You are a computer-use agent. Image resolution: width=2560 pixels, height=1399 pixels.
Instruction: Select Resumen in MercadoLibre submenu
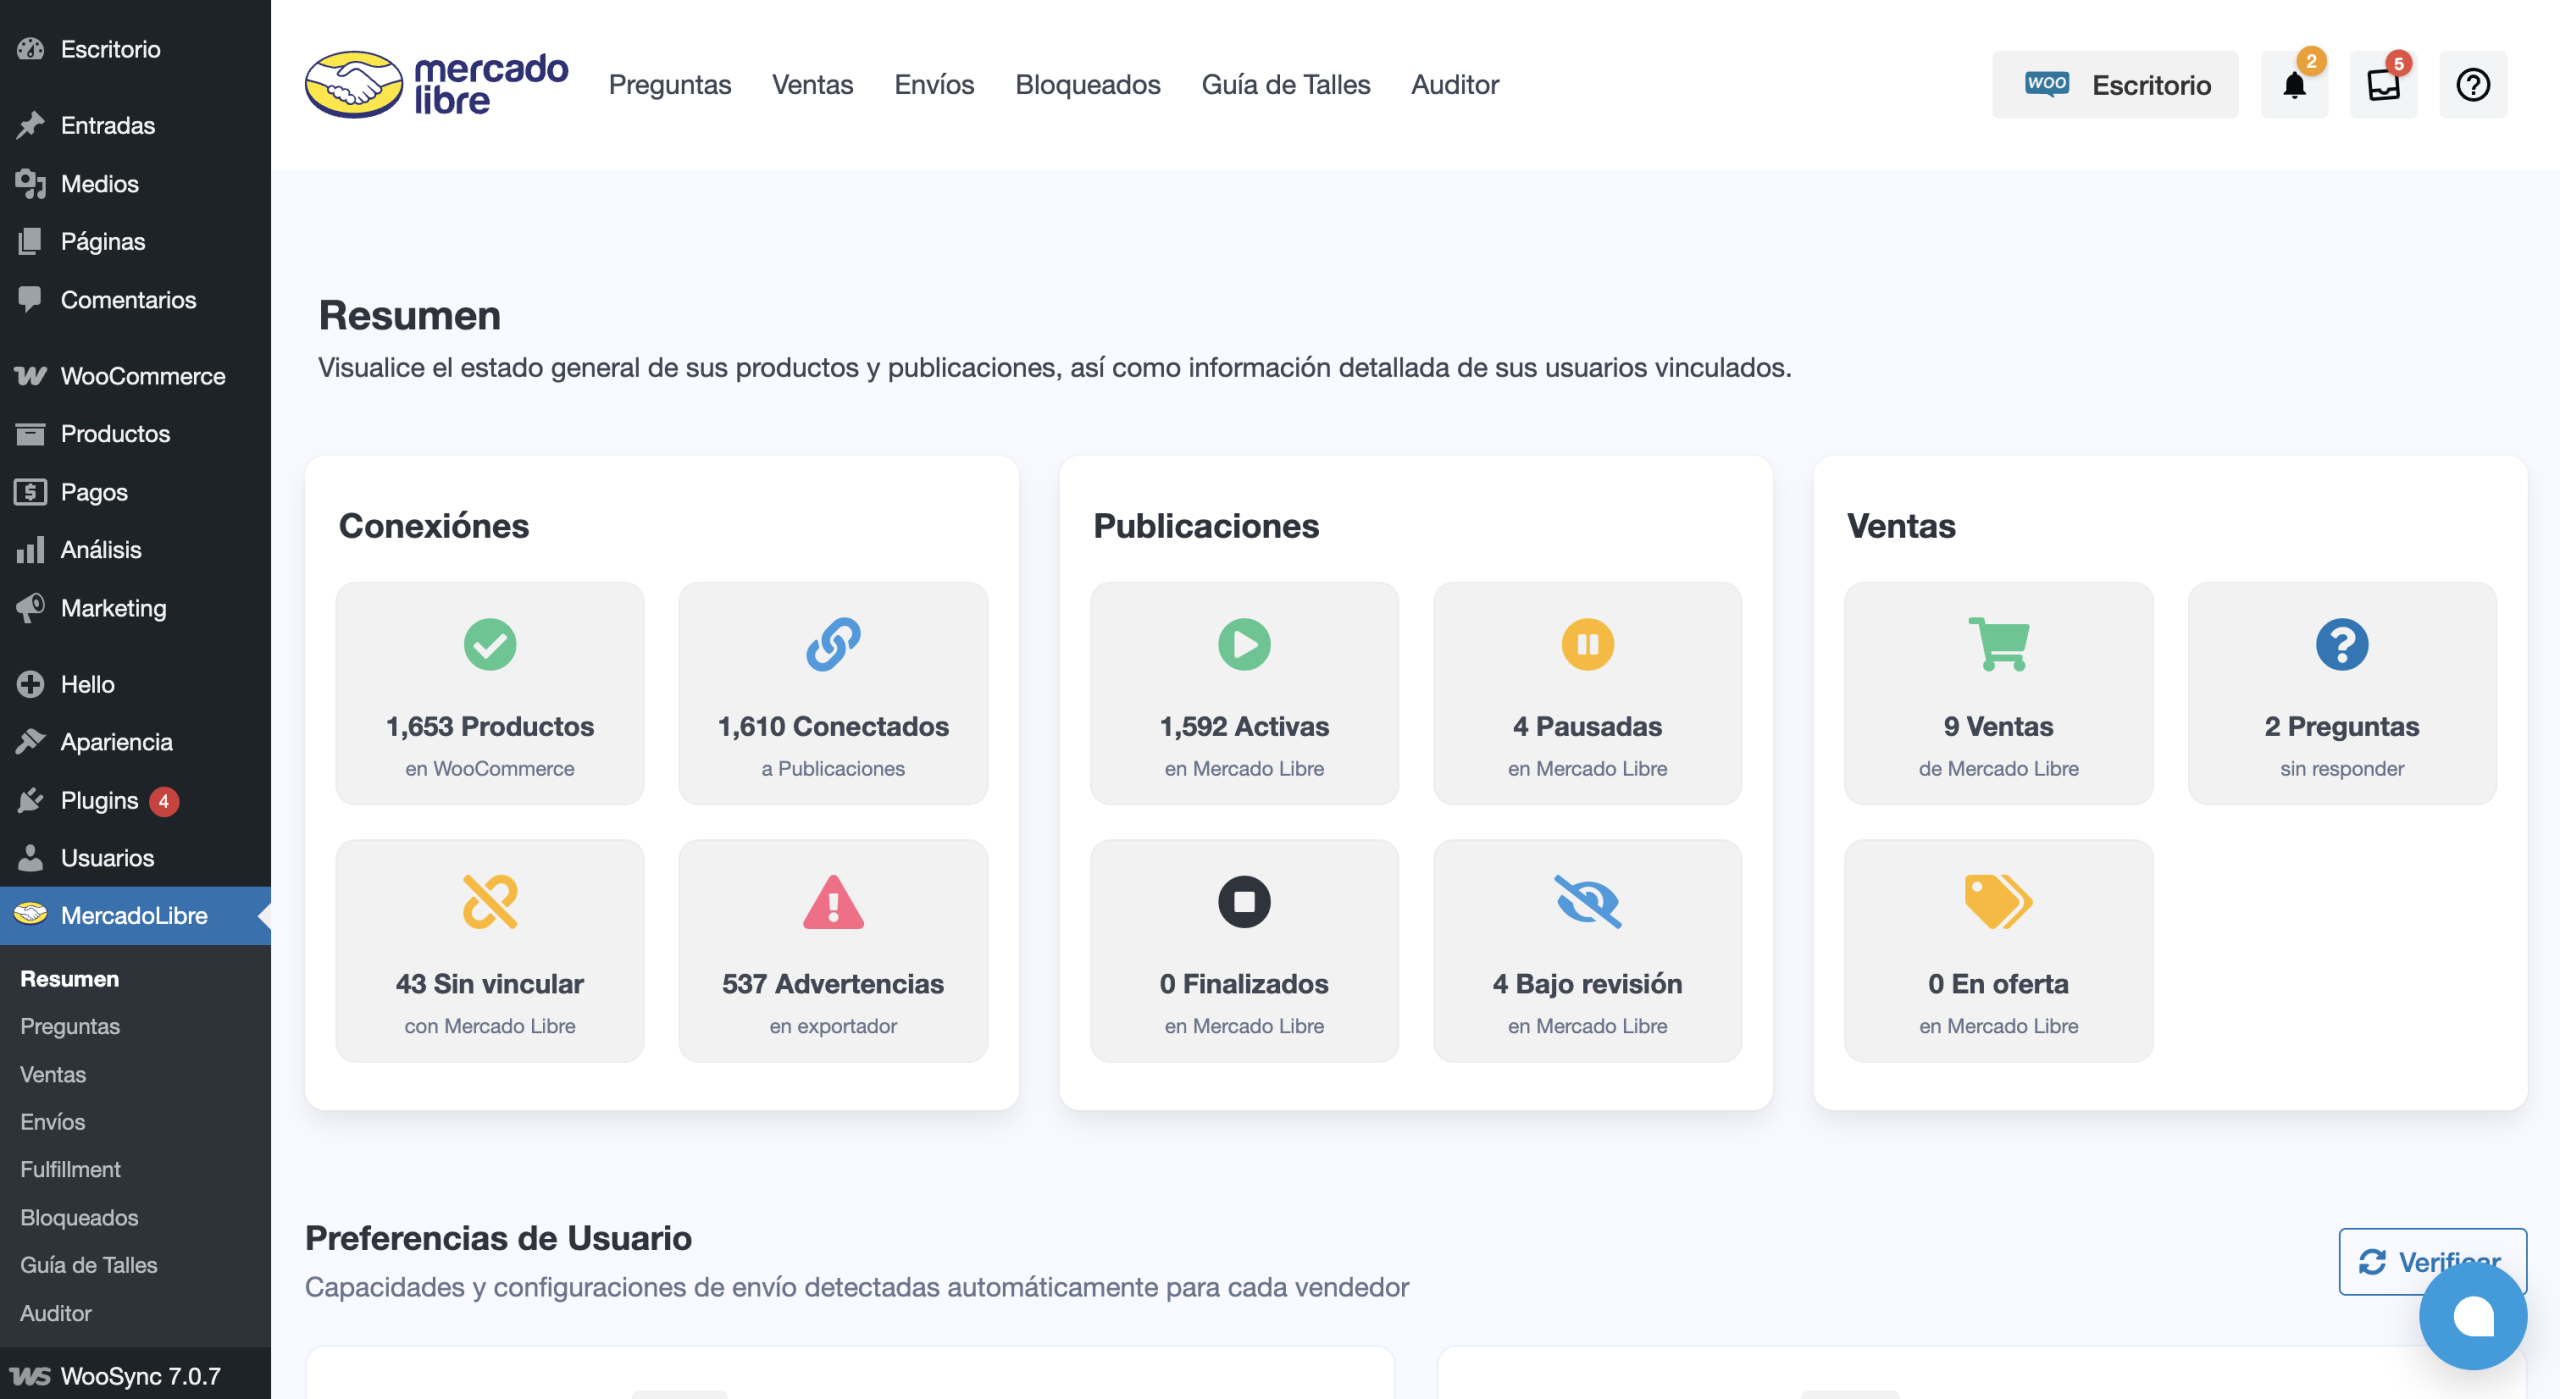[69, 979]
